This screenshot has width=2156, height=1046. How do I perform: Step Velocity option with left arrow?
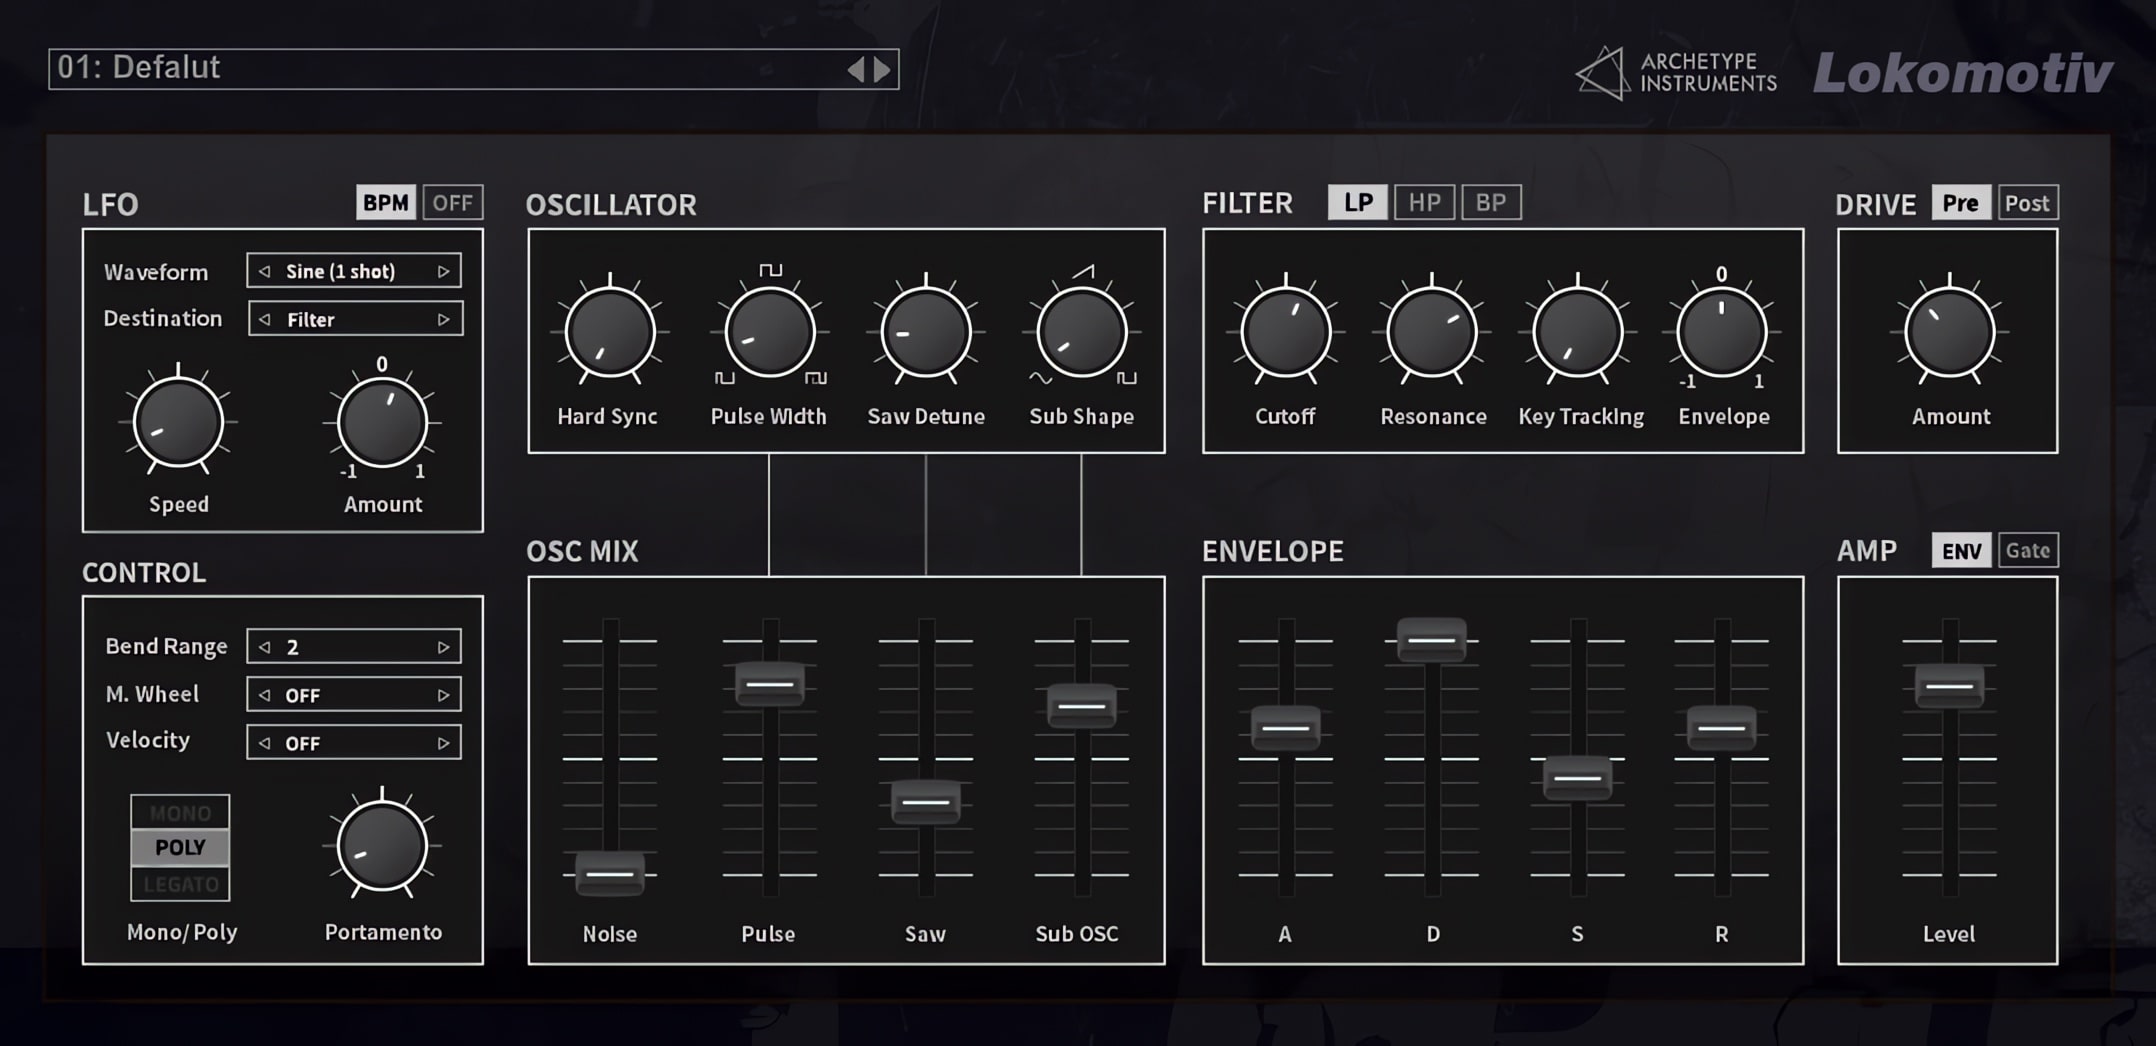[265, 743]
